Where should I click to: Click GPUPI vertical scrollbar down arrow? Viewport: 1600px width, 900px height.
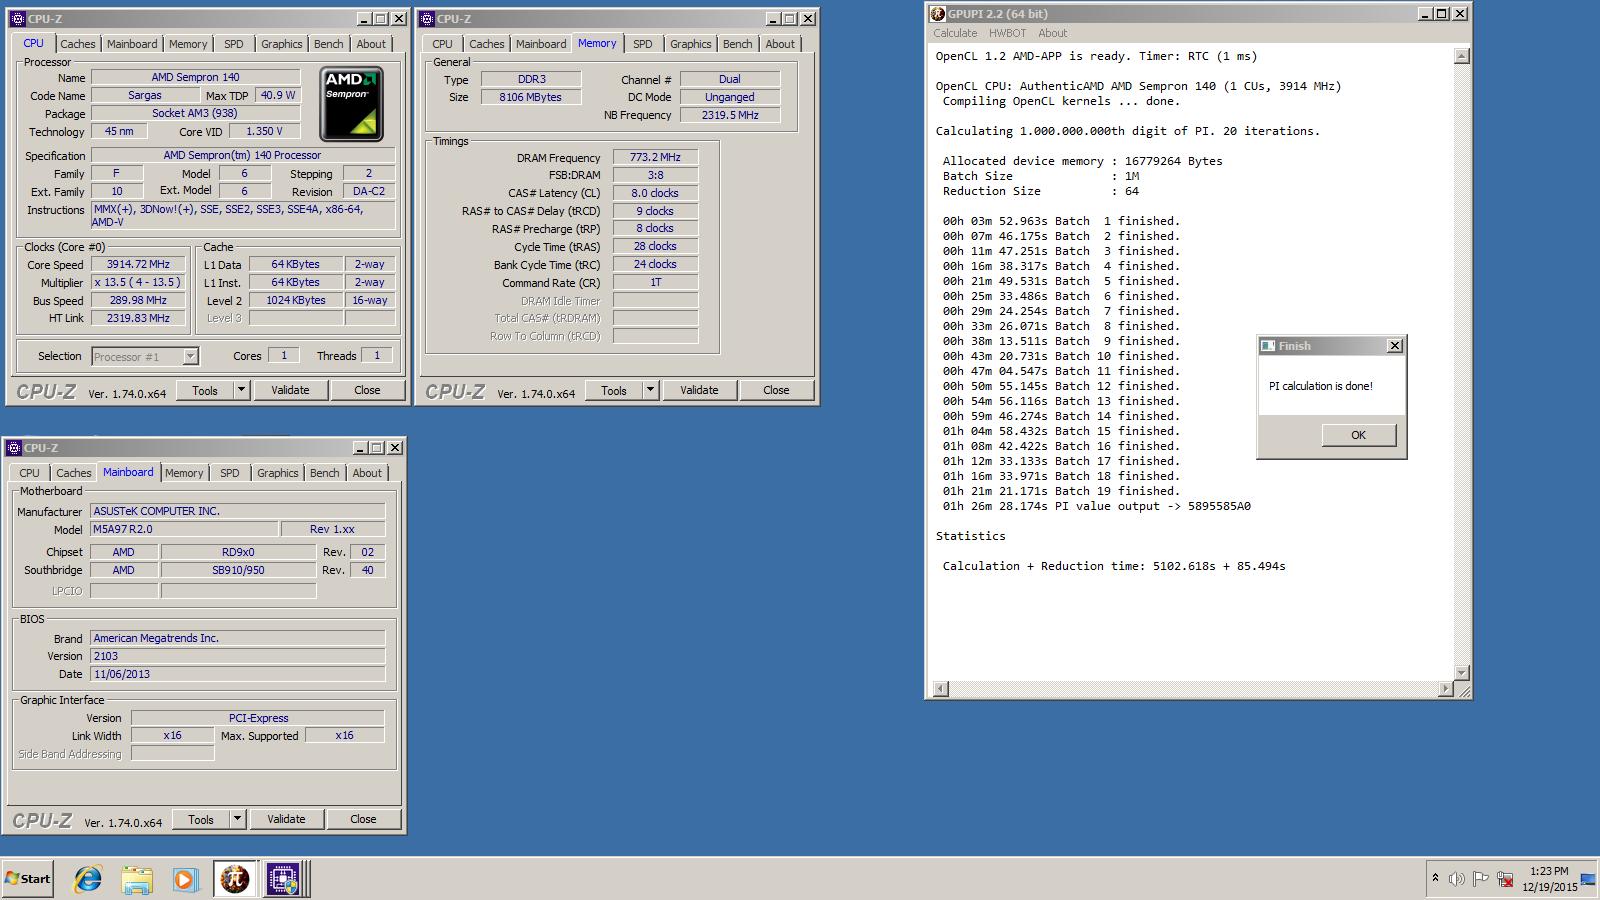(x=1462, y=673)
